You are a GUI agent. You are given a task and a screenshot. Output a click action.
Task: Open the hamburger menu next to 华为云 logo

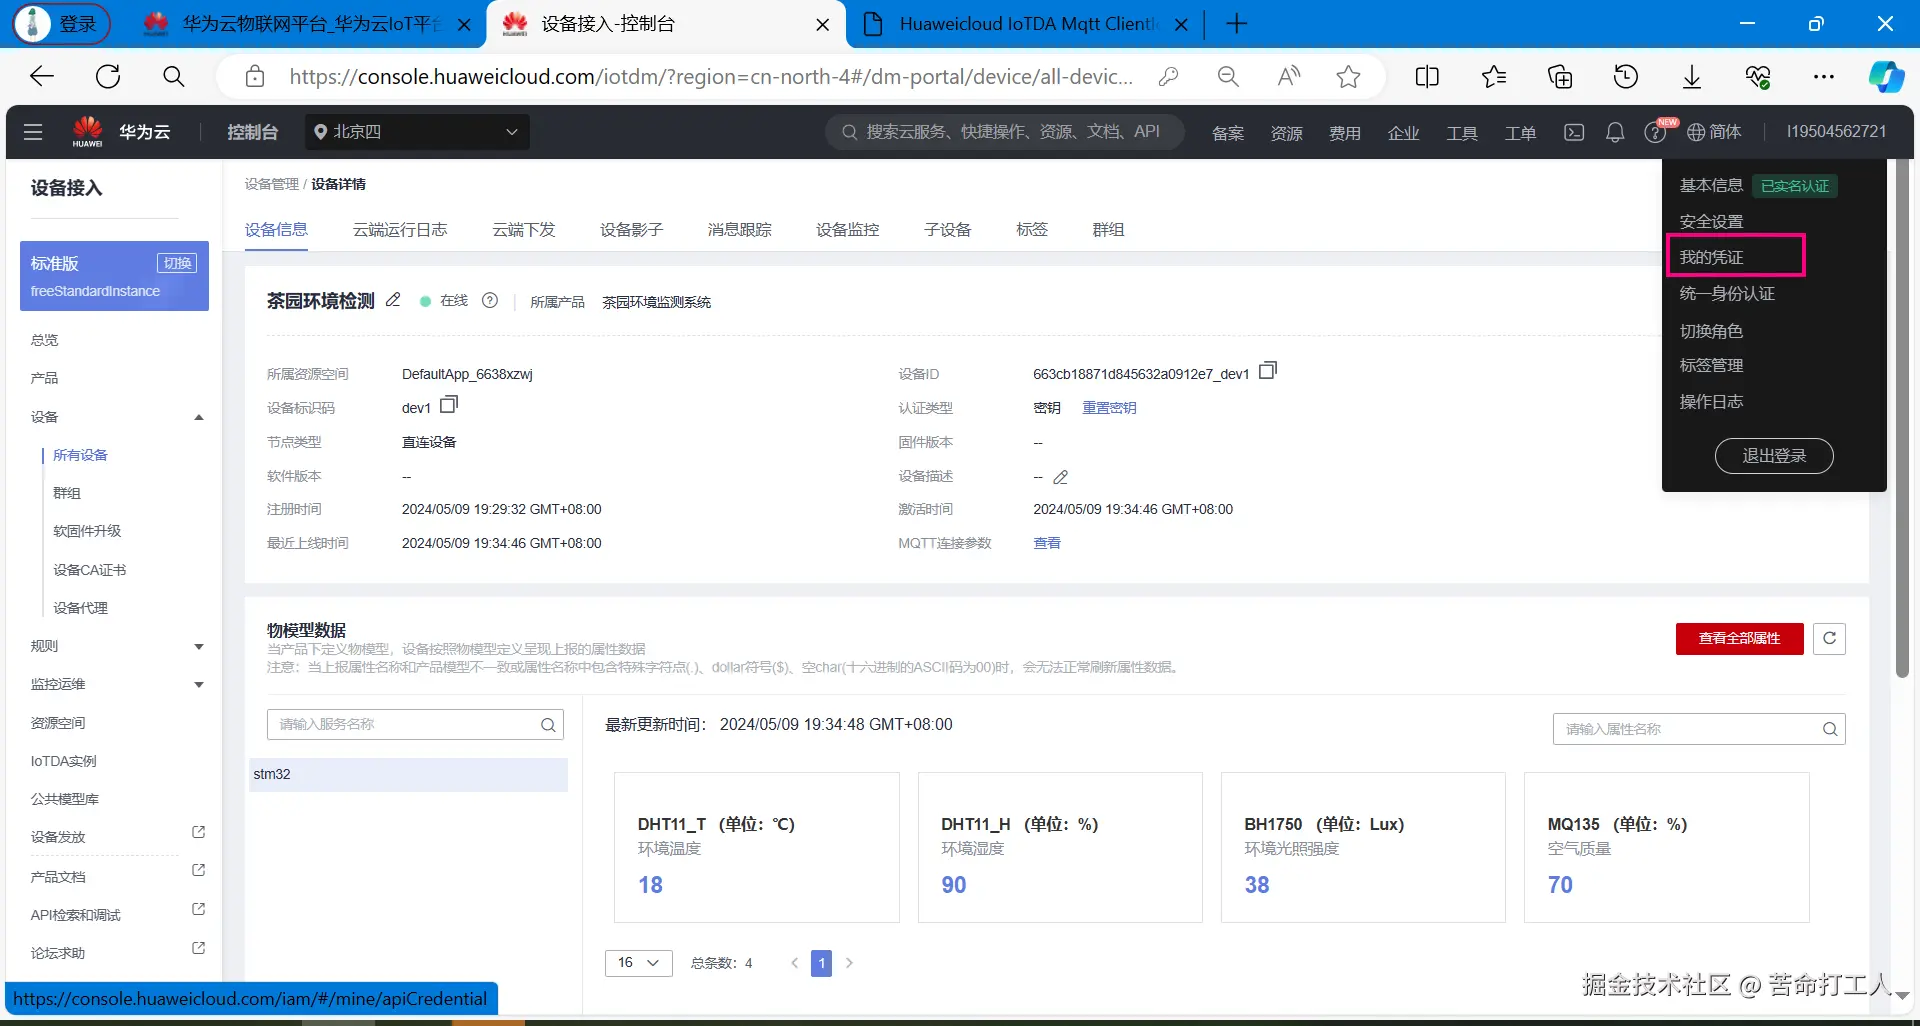pyautogui.click(x=33, y=131)
